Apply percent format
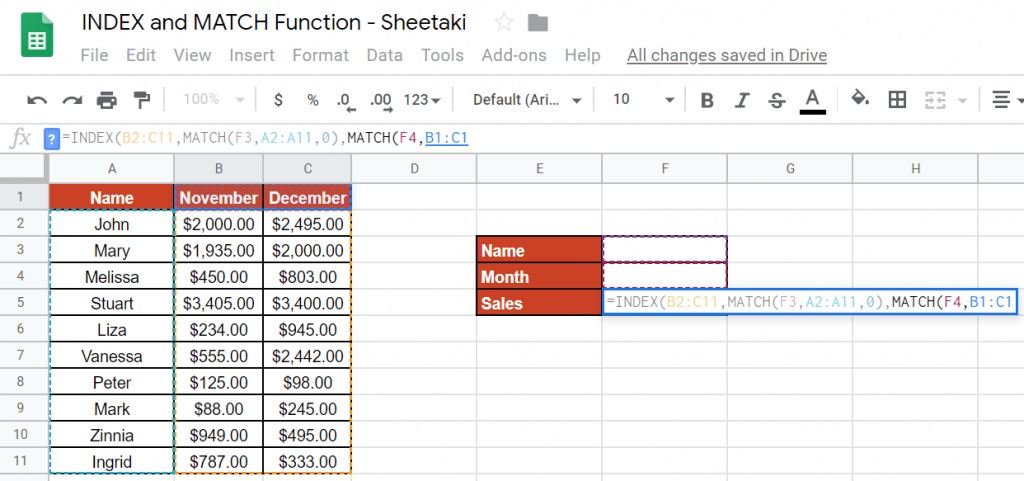The width and height of the screenshot is (1024, 481). [x=312, y=100]
